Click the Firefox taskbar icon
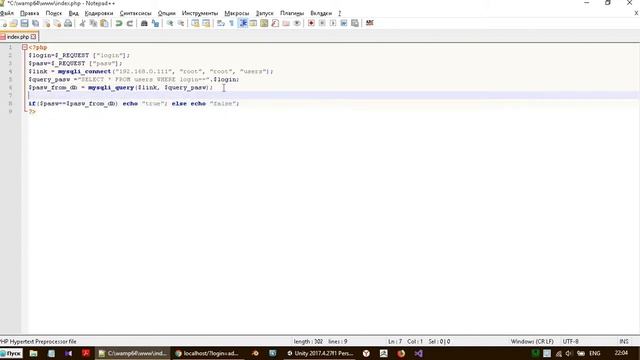The image size is (640, 360). click(401, 353)
